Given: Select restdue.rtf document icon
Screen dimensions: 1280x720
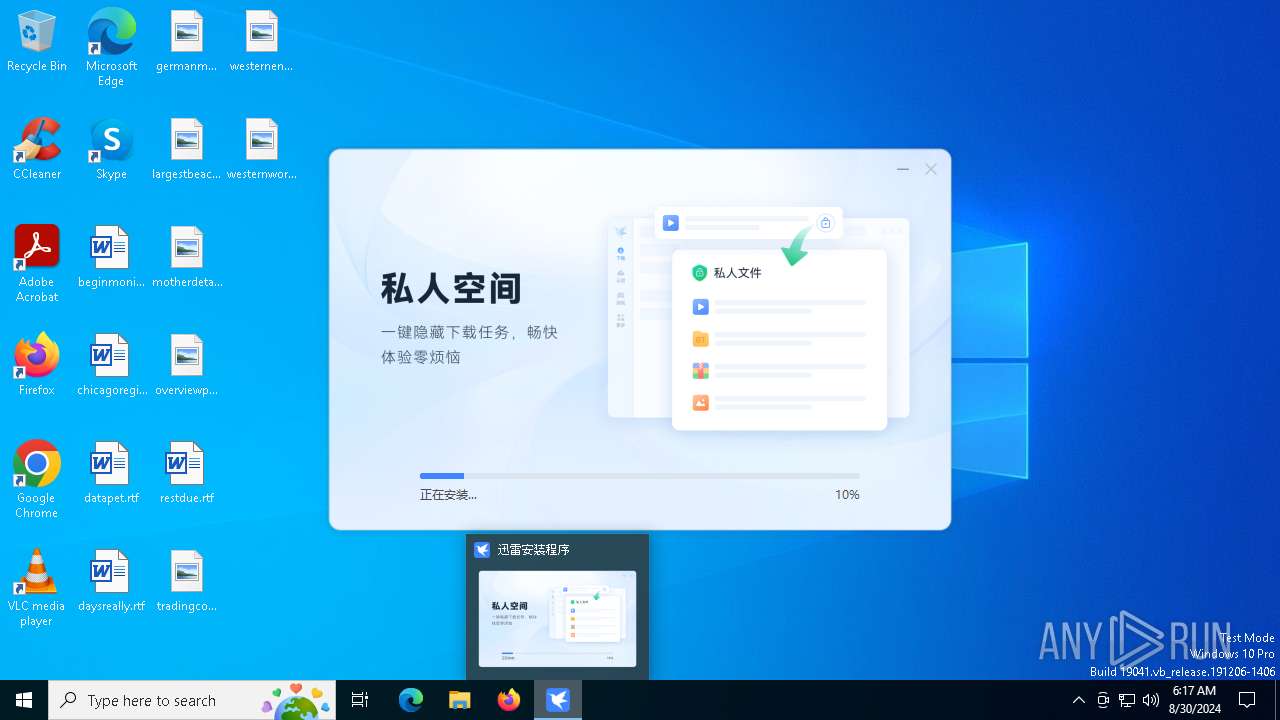Looking at the screenshot, I should coord(186,473).
